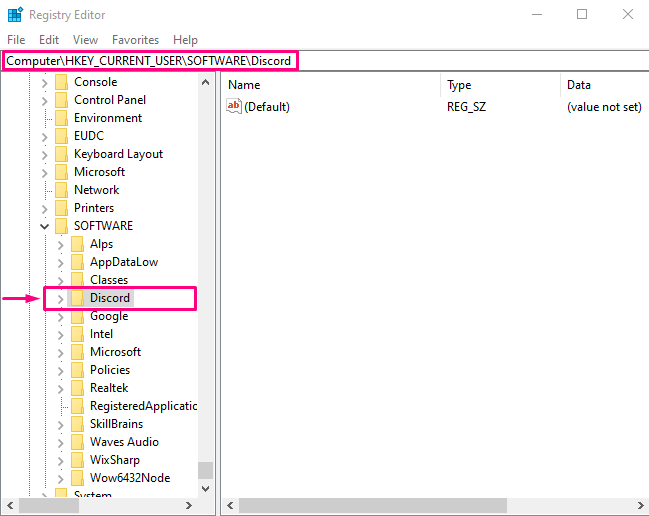
Task: Expand the Discord key chevron
Action: coord(60,299)
